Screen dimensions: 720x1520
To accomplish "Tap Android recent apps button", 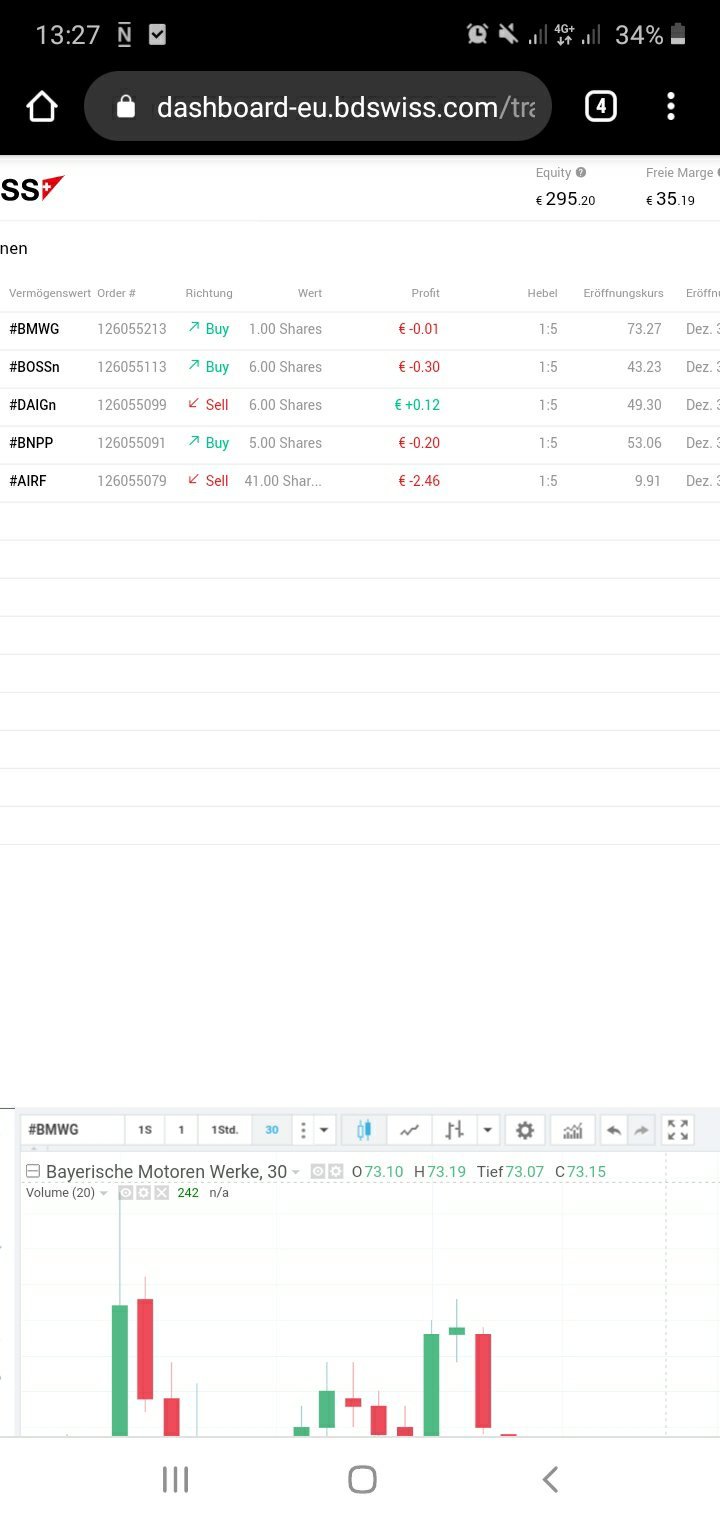I will pos(175,1480).
